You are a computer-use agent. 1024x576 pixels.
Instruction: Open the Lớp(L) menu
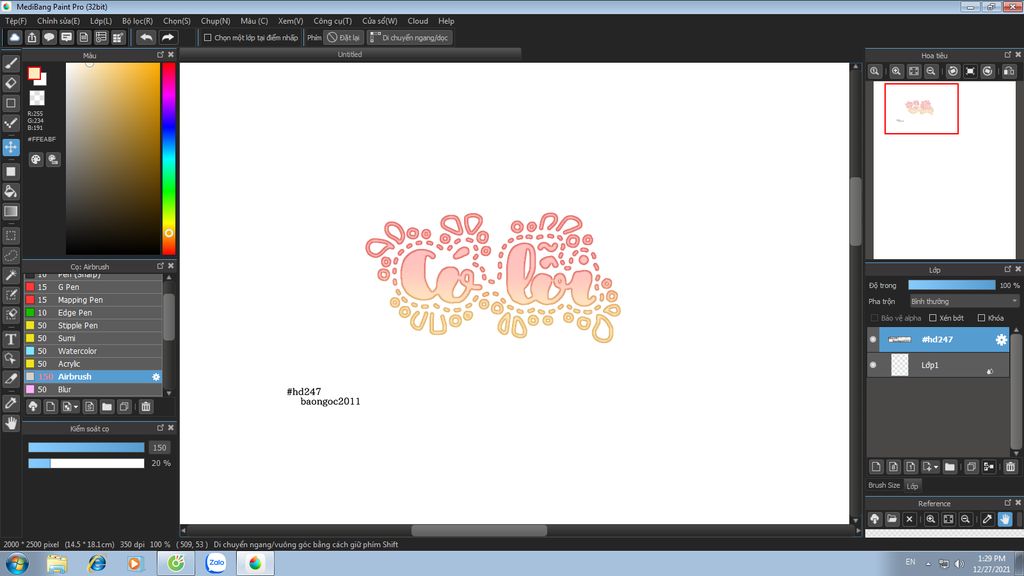point(101,21)
